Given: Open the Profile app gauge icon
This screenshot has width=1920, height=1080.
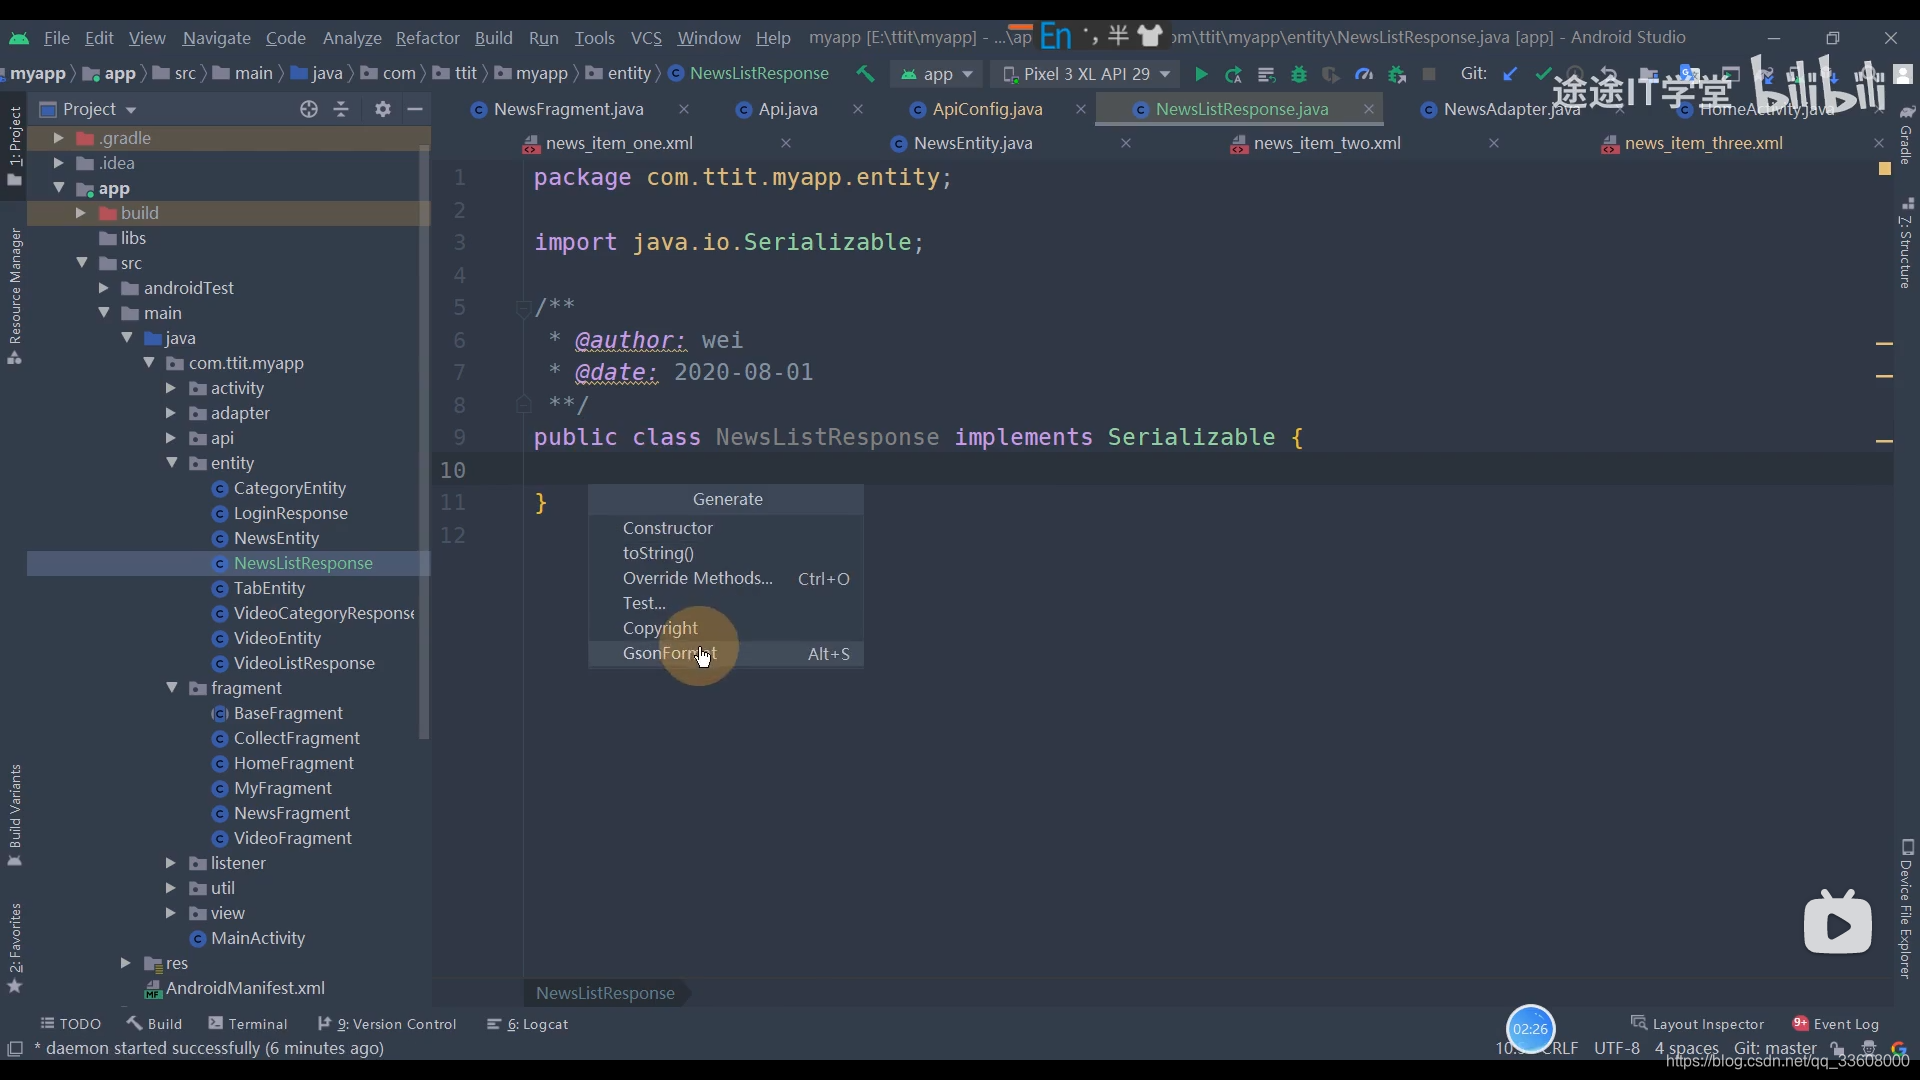Looking at the screenshot, I should coord(1364,74).
